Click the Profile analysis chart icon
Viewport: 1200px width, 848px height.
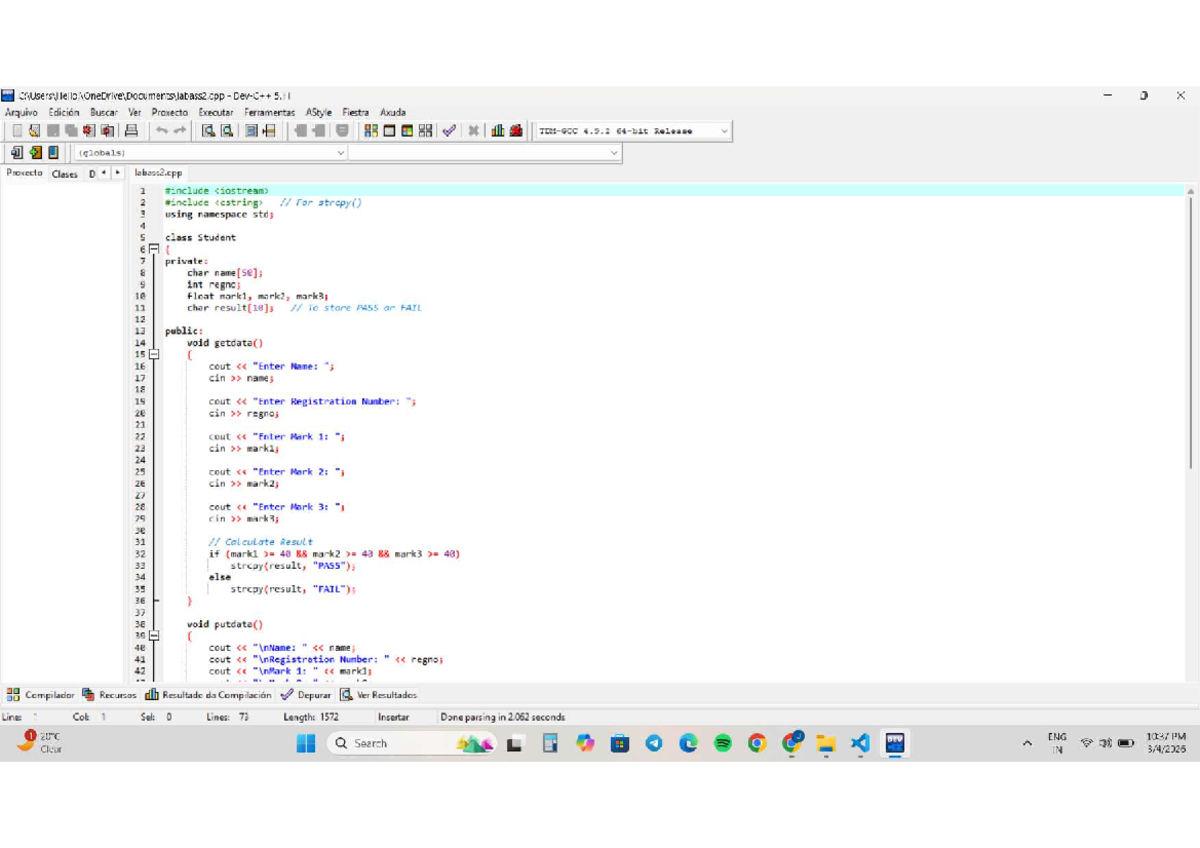[498, 131]
